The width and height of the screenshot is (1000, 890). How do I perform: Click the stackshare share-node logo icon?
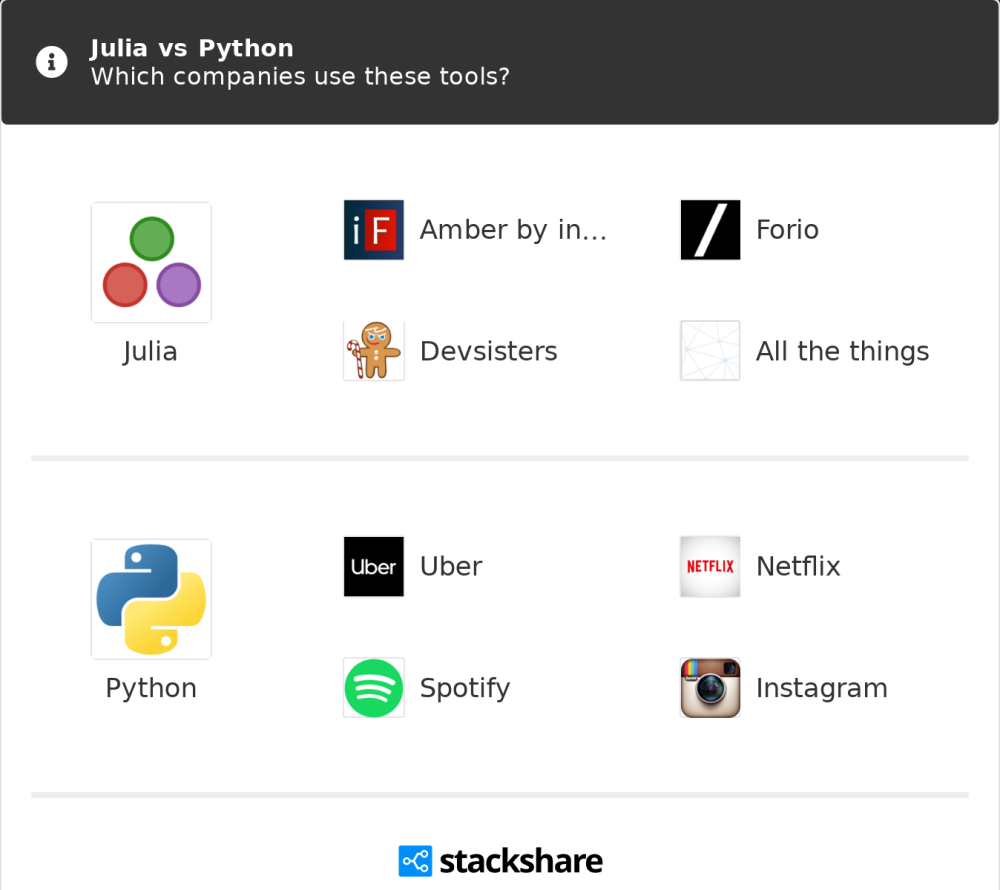click(415, 861)
